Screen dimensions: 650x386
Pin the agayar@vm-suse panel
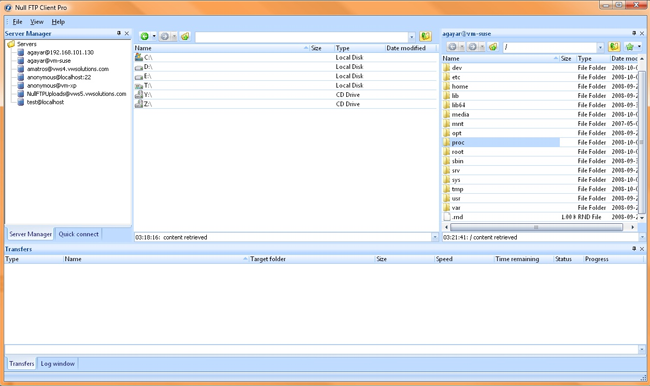pos(634,33)
